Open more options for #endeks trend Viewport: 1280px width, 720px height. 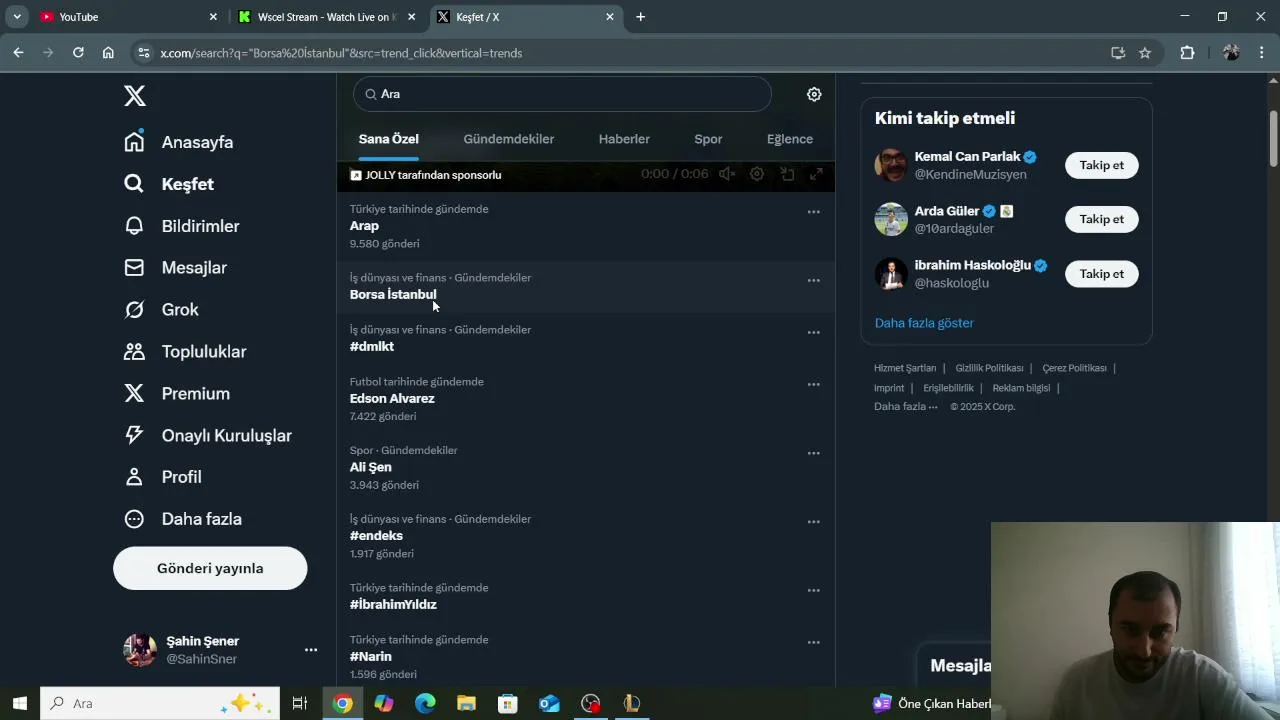coord(813,522)
